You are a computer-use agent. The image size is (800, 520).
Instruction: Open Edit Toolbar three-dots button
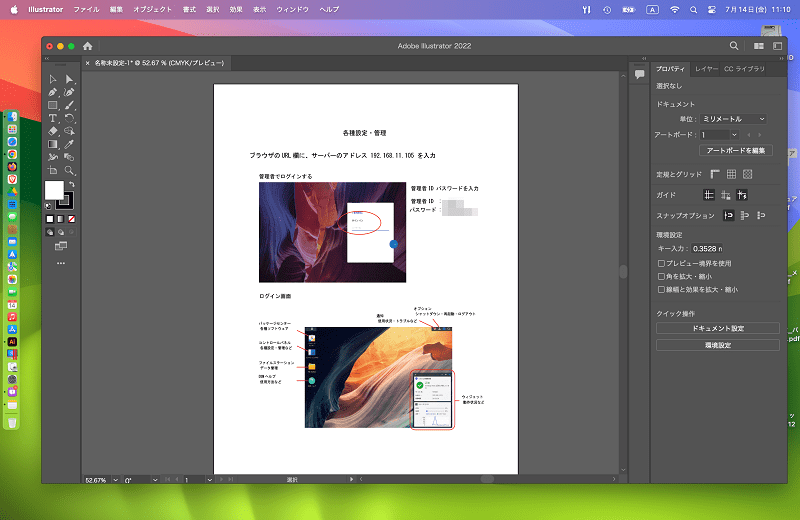(x=61, y=263)
